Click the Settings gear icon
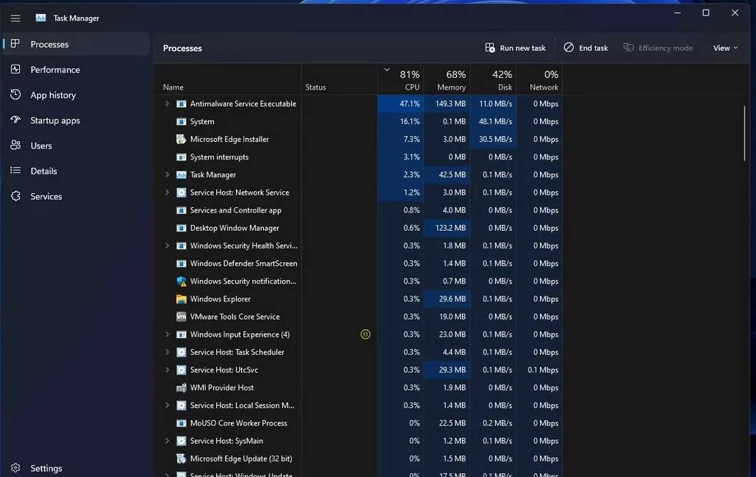 15,468
